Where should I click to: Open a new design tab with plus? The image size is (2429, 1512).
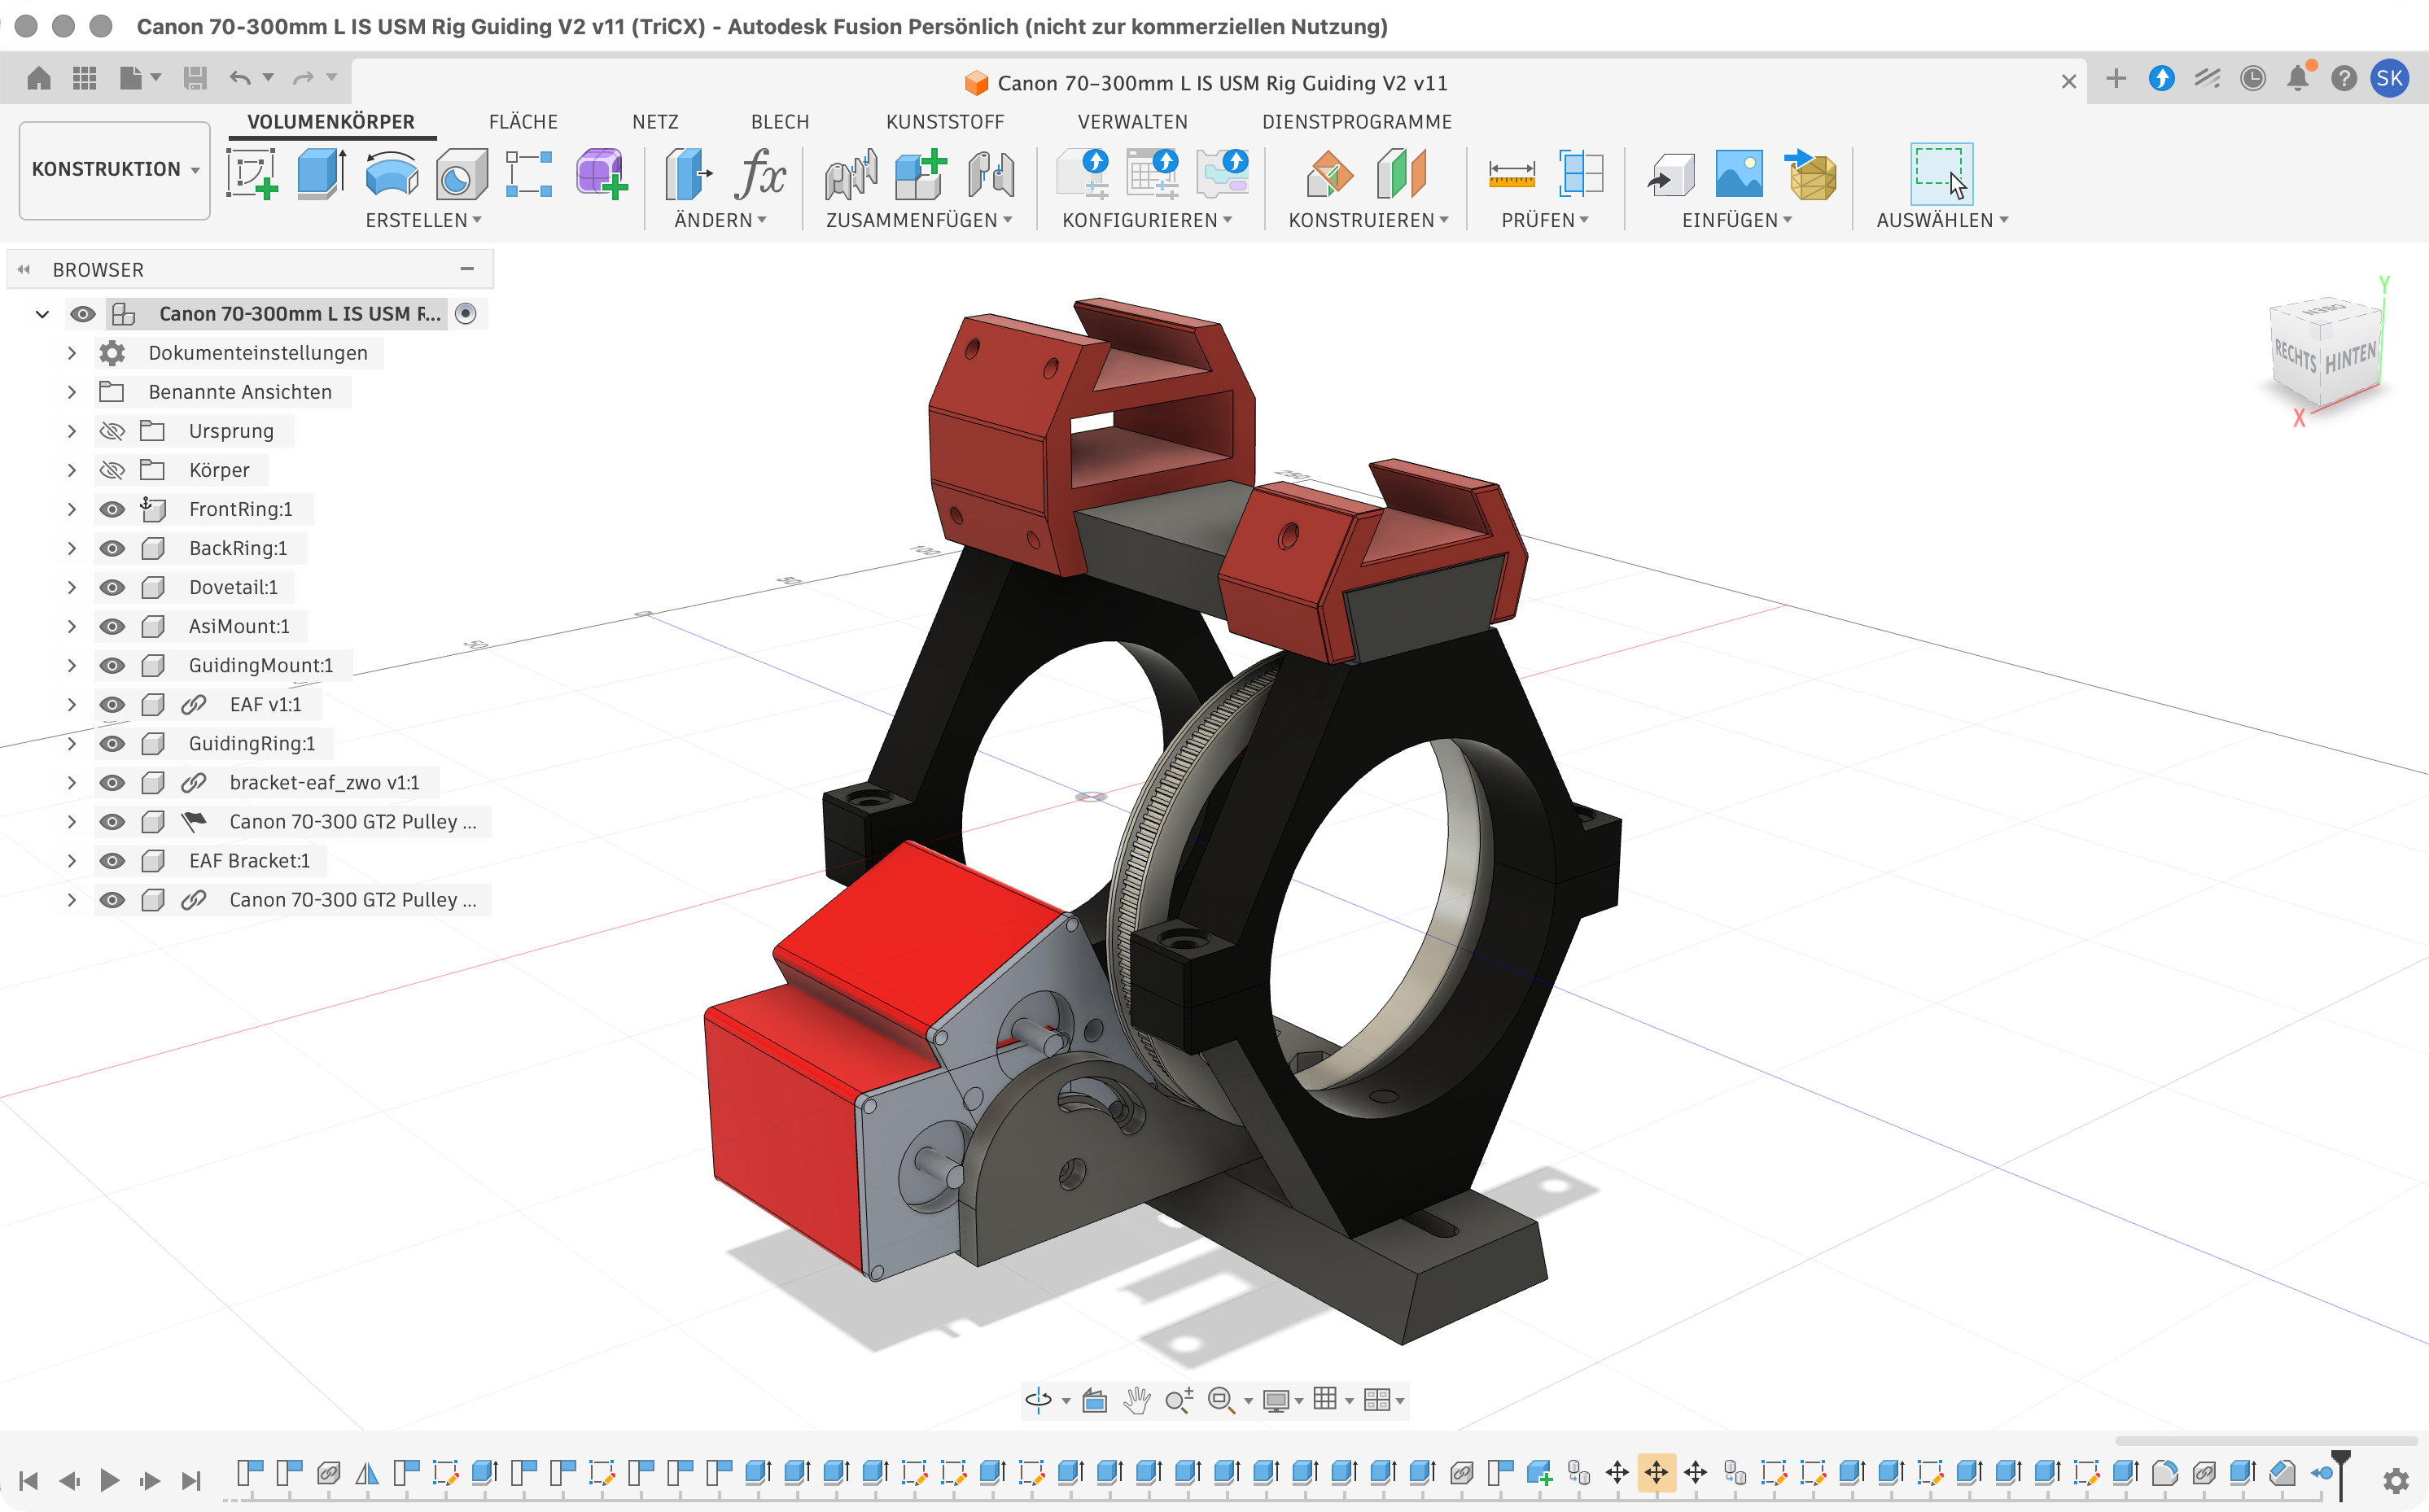pos(2115,78)
